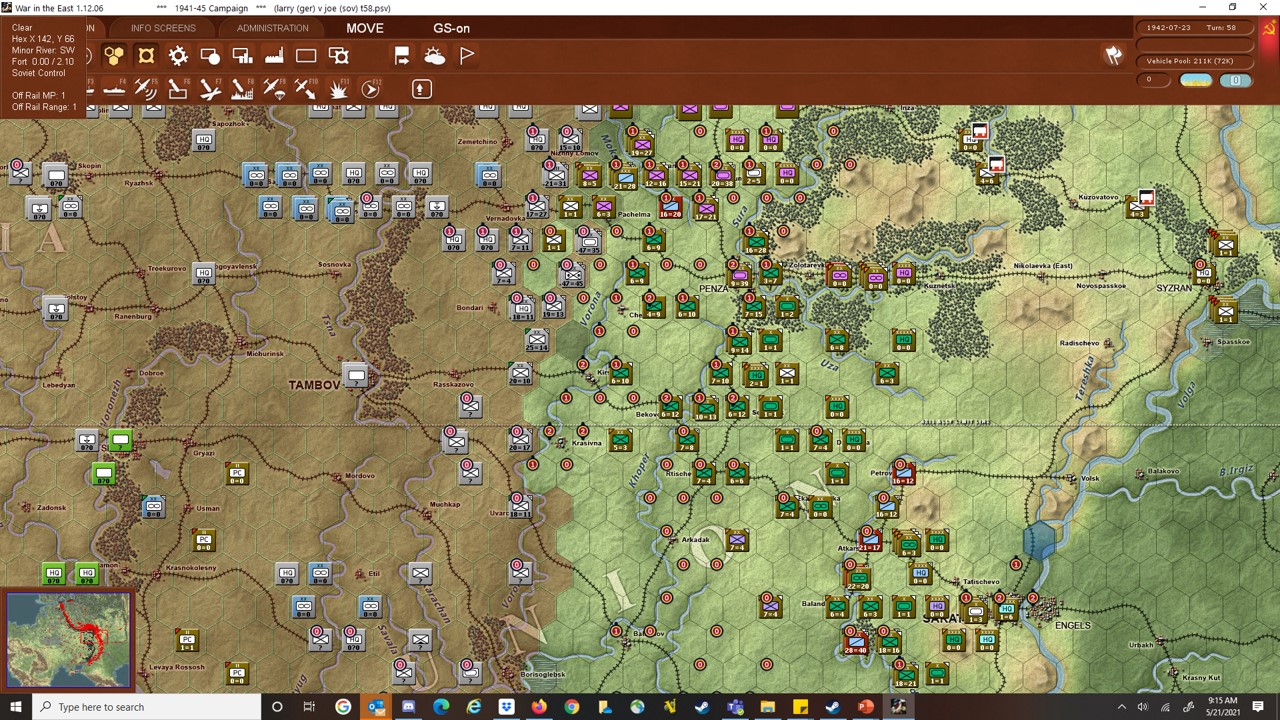Click the crossed white flags icon
Screen dimensions: 1280x720
1113,56
